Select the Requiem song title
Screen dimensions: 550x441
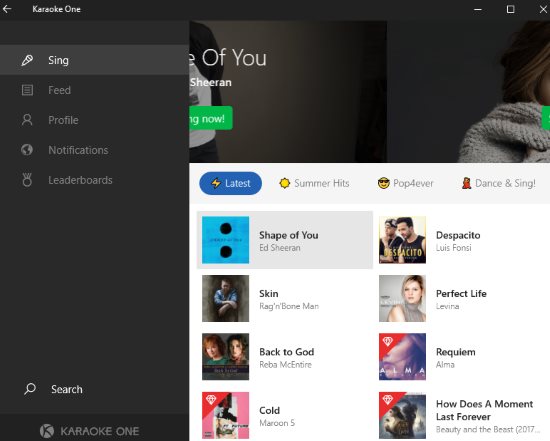[x=456, y=352]
